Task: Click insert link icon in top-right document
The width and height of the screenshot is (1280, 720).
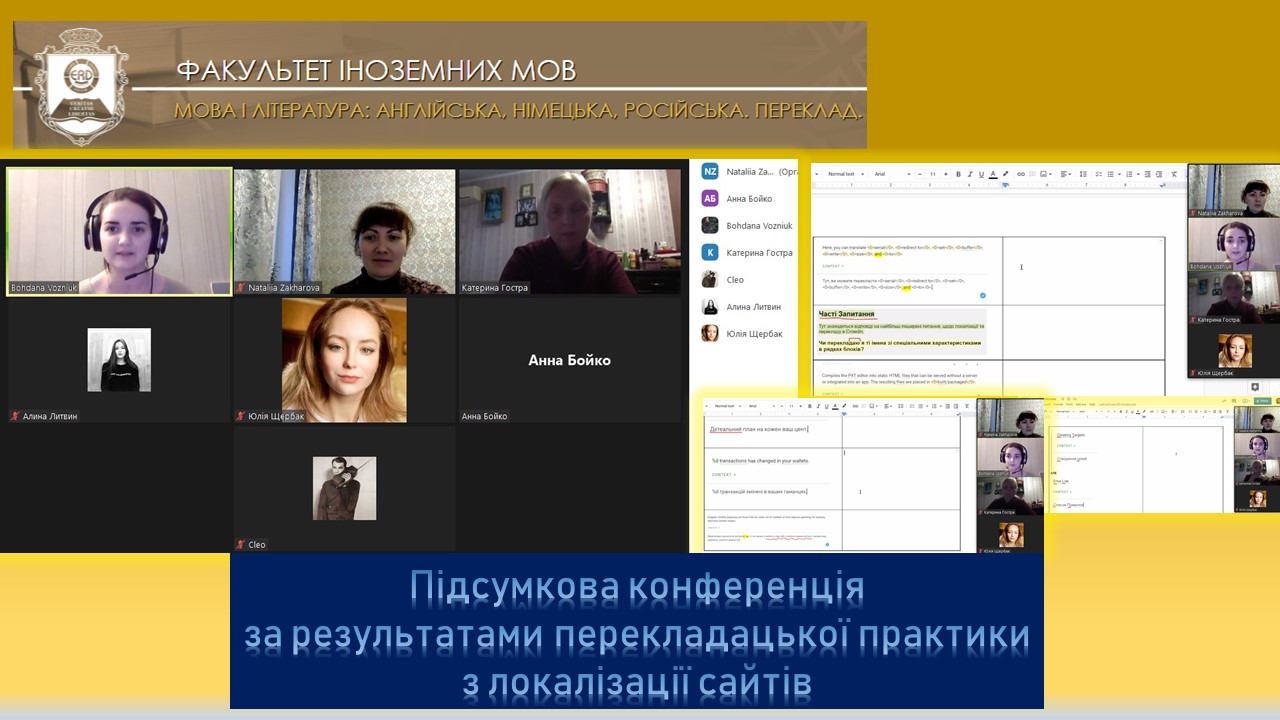Action: point(1021,174)
